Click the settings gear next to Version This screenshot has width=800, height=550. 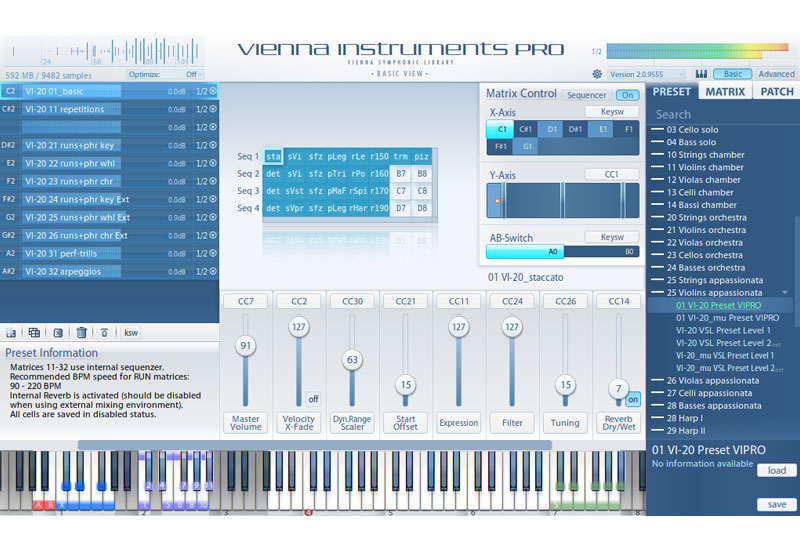tap(597, 74)
